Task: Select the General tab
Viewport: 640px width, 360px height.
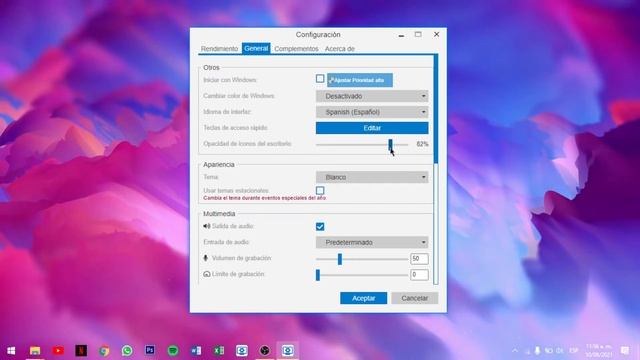Action: tap(256, 48)
